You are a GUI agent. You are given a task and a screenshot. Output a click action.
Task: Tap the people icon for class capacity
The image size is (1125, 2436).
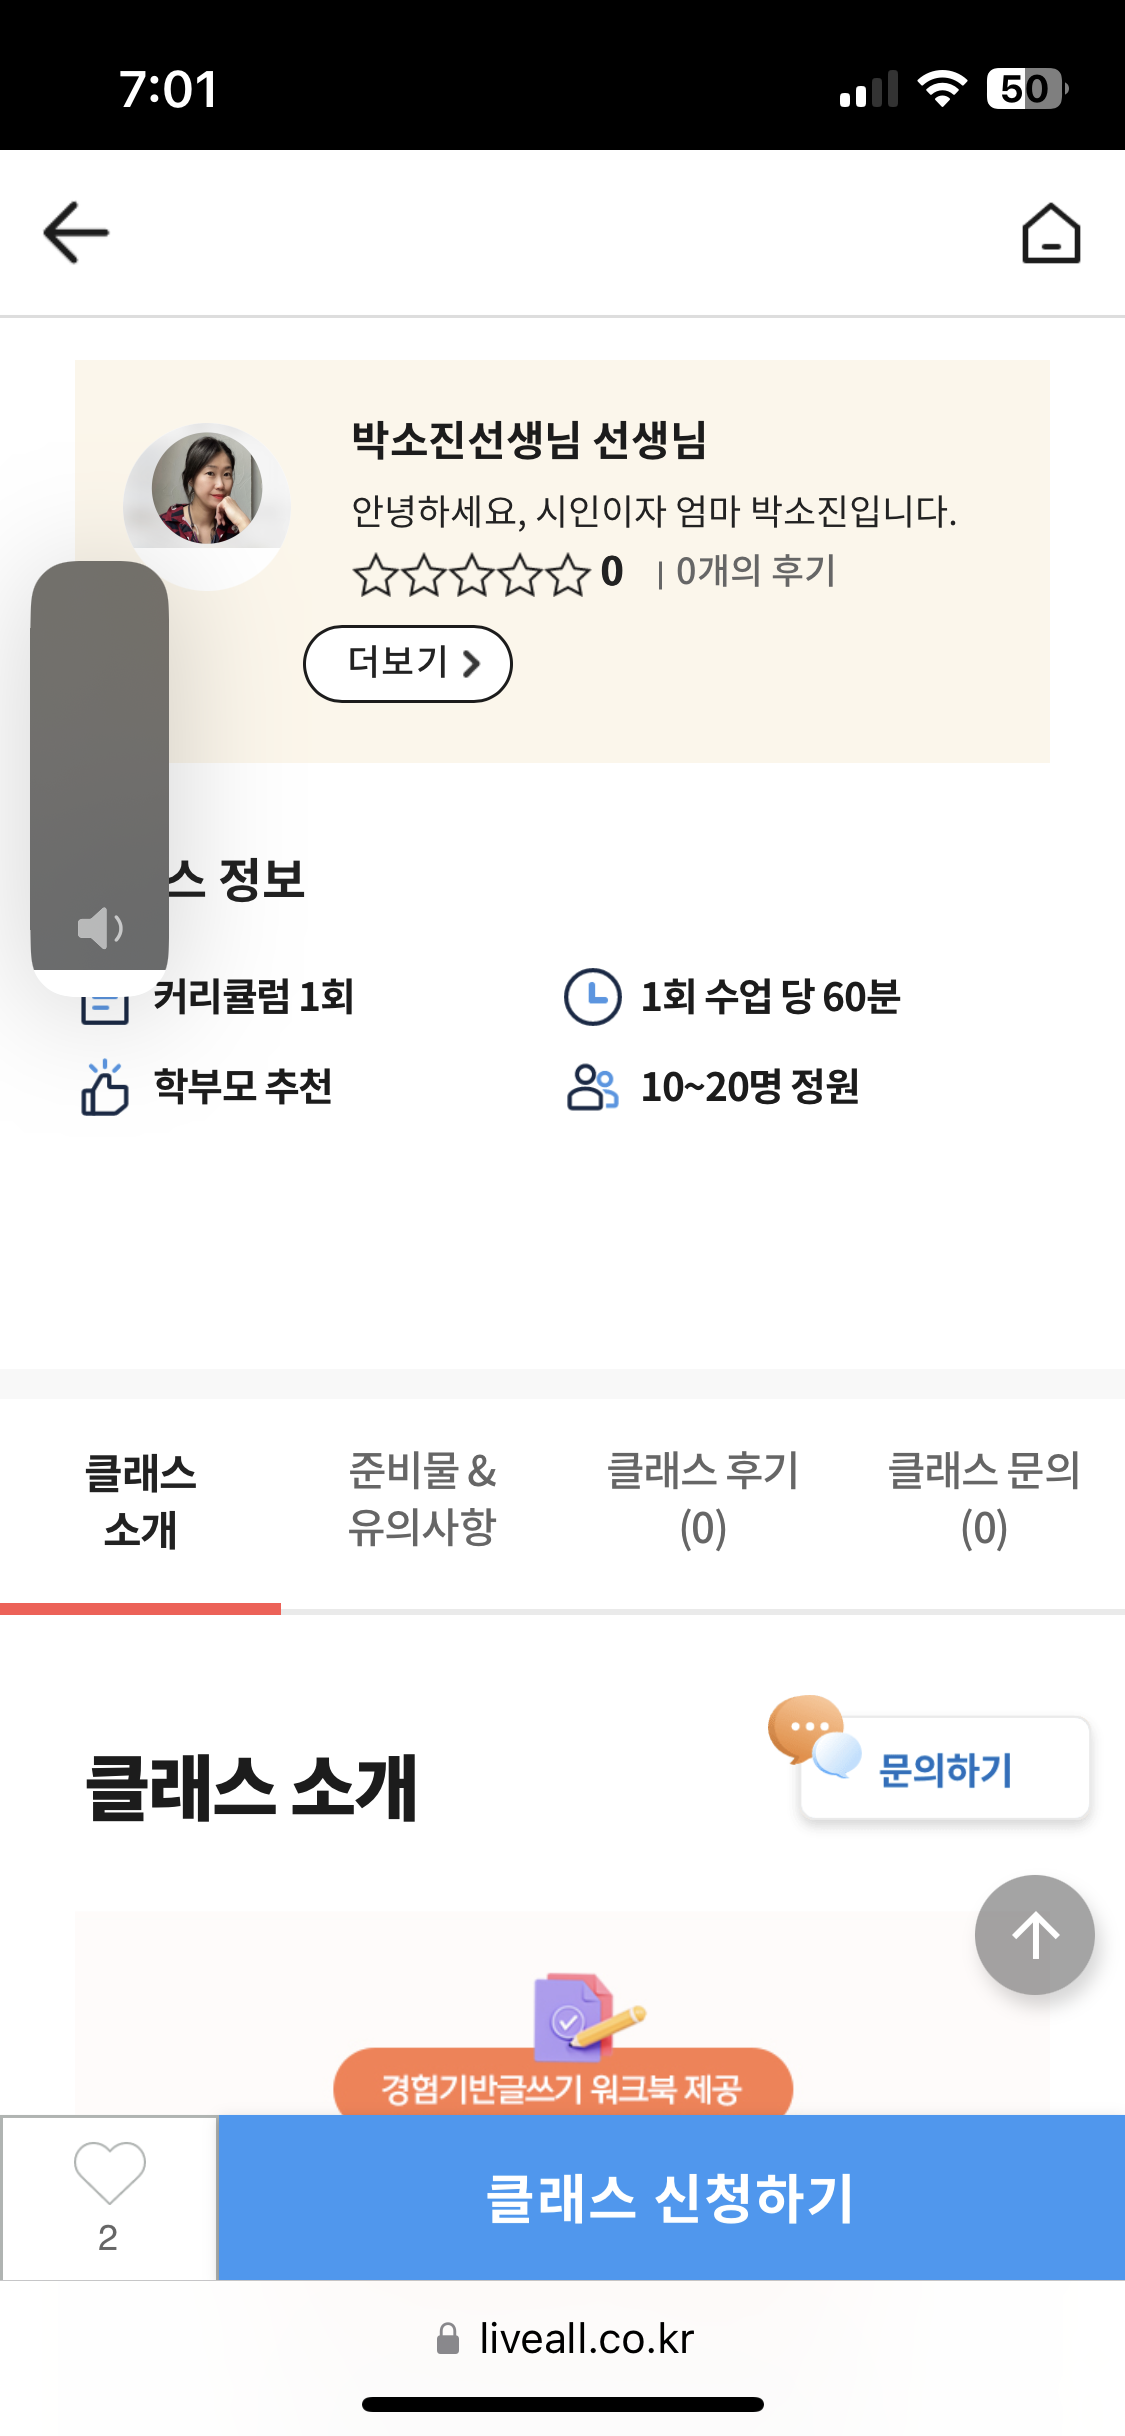click(x=592, y=1087)
